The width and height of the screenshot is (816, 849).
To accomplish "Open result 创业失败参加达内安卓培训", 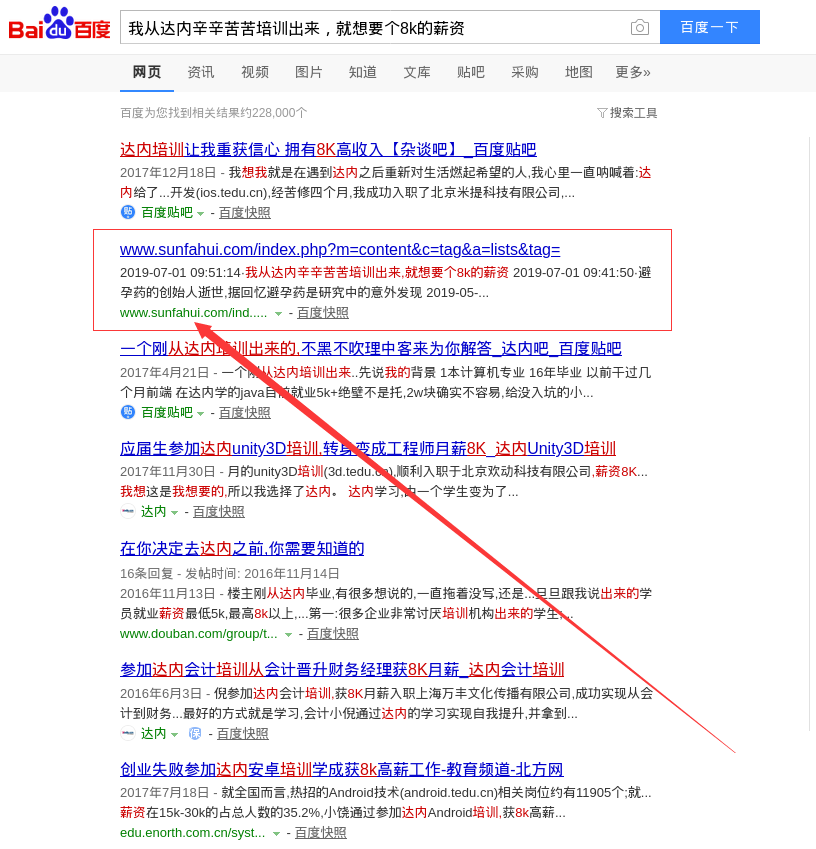I will click(342, 769).
